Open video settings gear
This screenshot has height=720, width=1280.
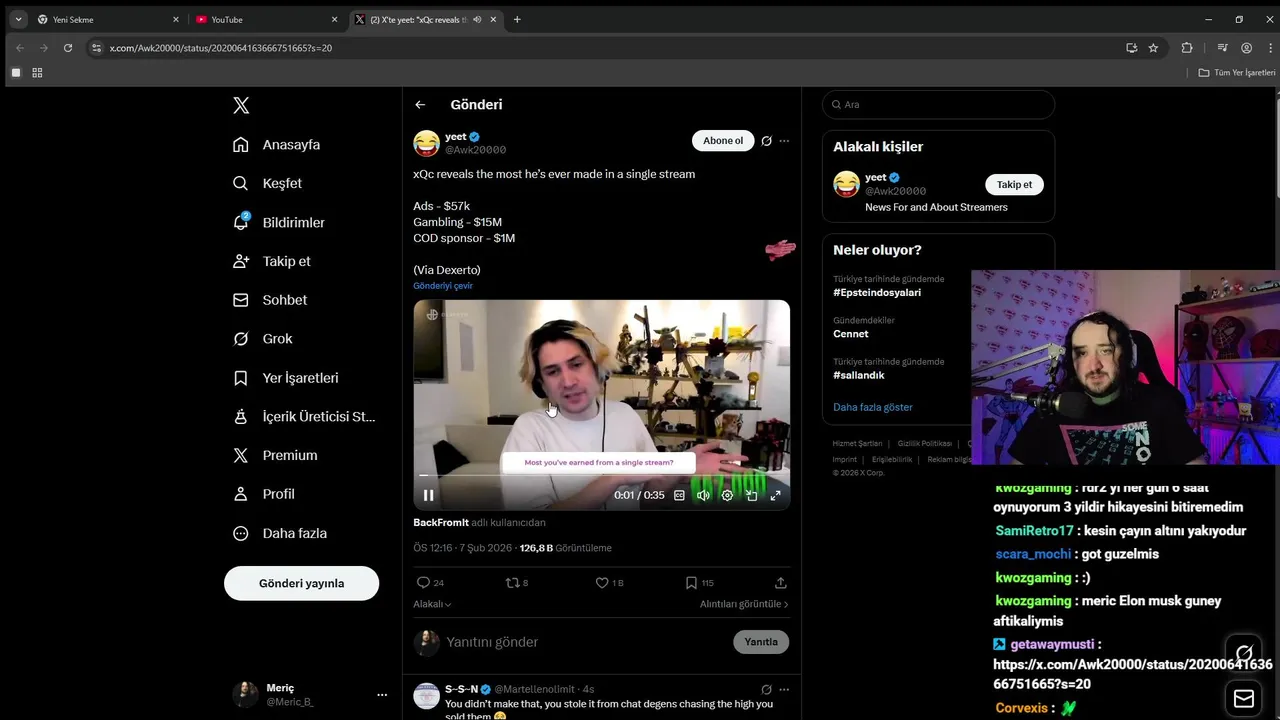(x=727, y=495)
